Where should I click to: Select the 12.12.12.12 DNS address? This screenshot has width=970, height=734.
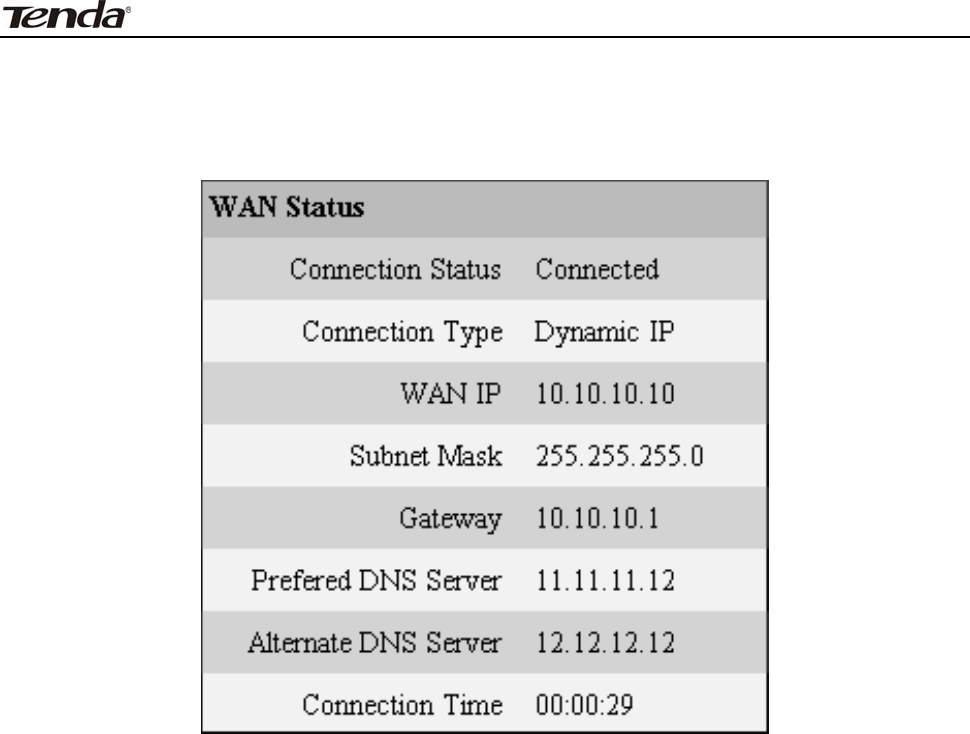tap(605, 643)
